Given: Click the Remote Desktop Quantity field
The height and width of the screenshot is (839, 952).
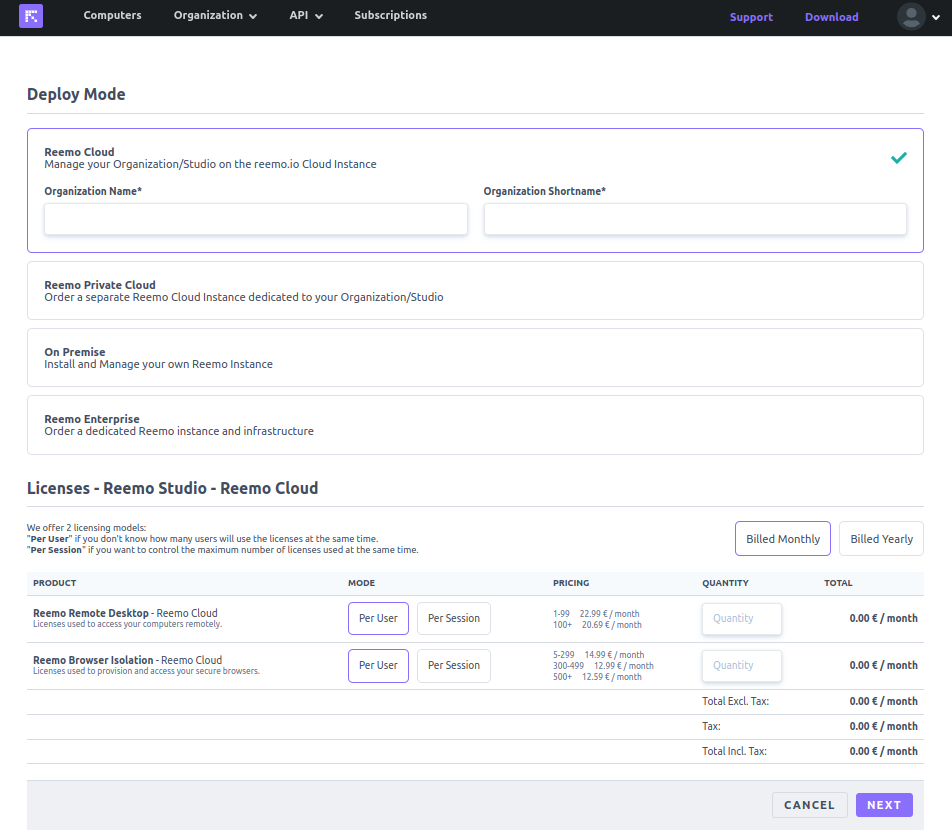Looking at the screenshot, I should (x=741, y=619).
